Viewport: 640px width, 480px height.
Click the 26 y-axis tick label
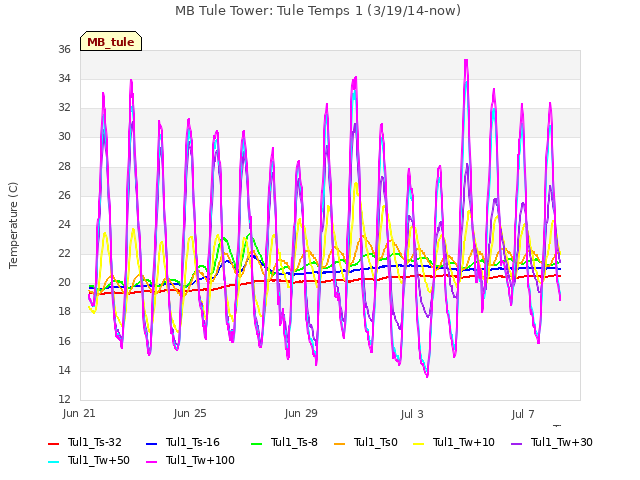point(64,196)
